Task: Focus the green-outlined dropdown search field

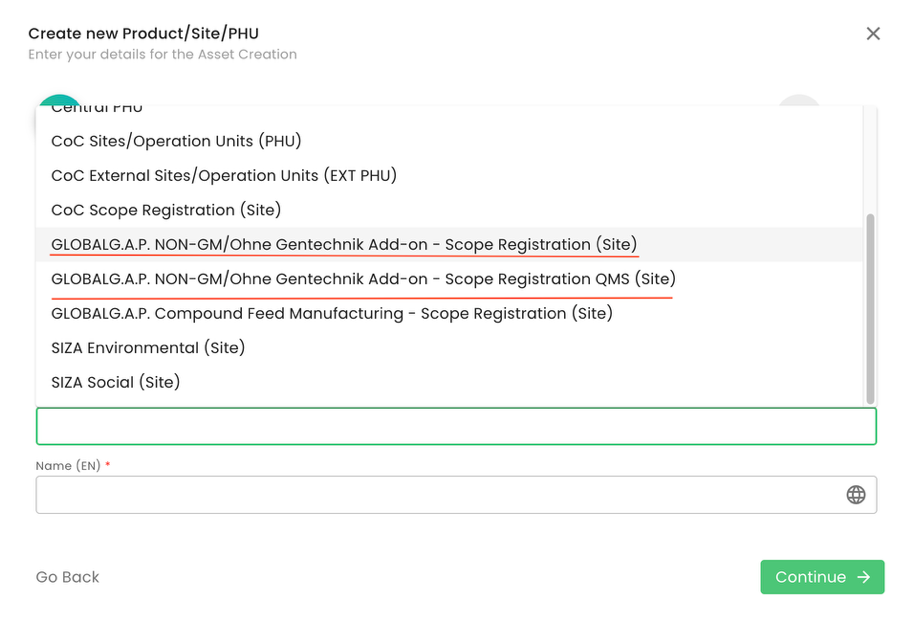Action: tap(455, 426)
